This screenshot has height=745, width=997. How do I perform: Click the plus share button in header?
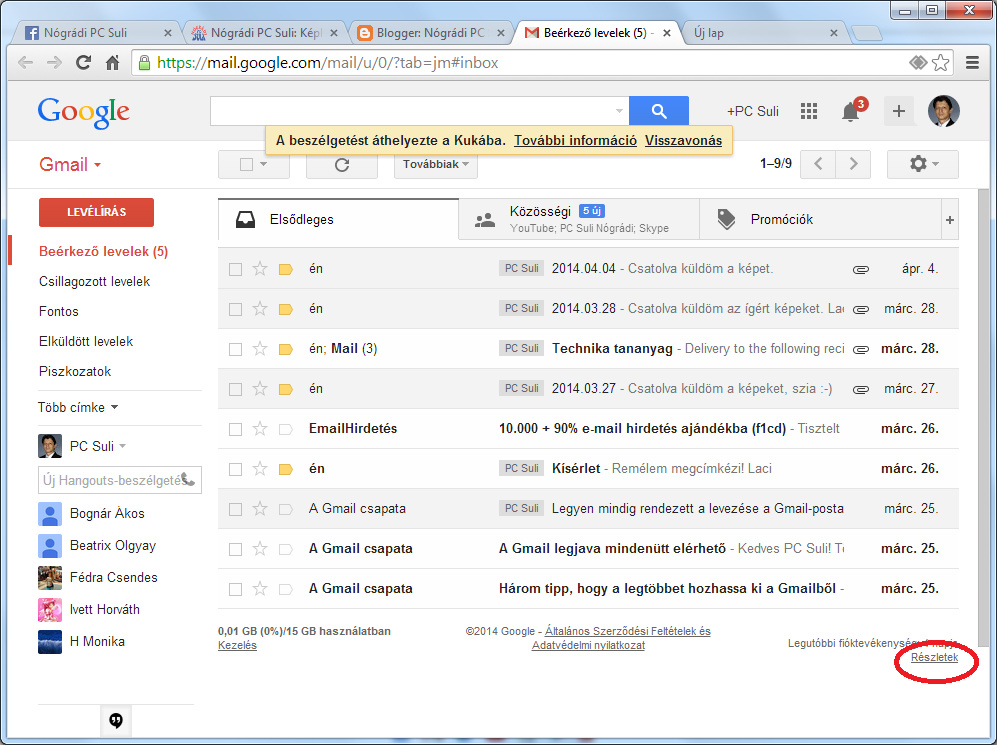(898, 111)
